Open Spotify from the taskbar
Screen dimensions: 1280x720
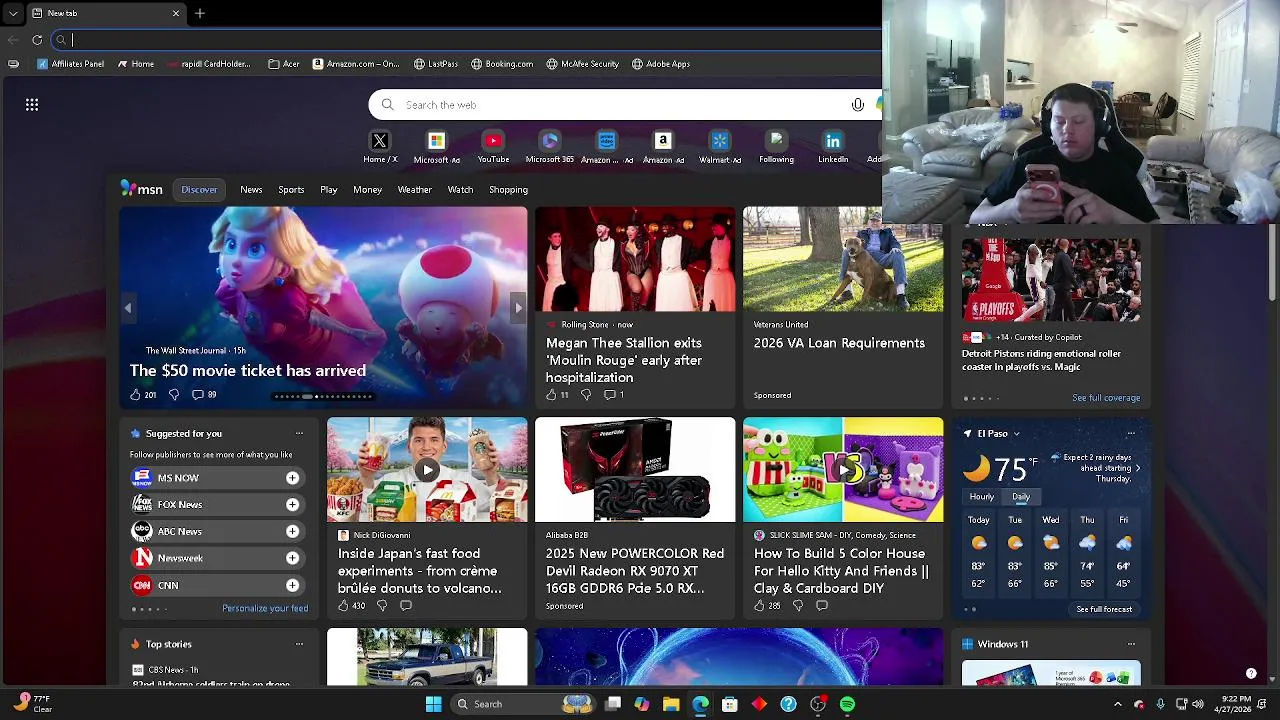[847, 704]
